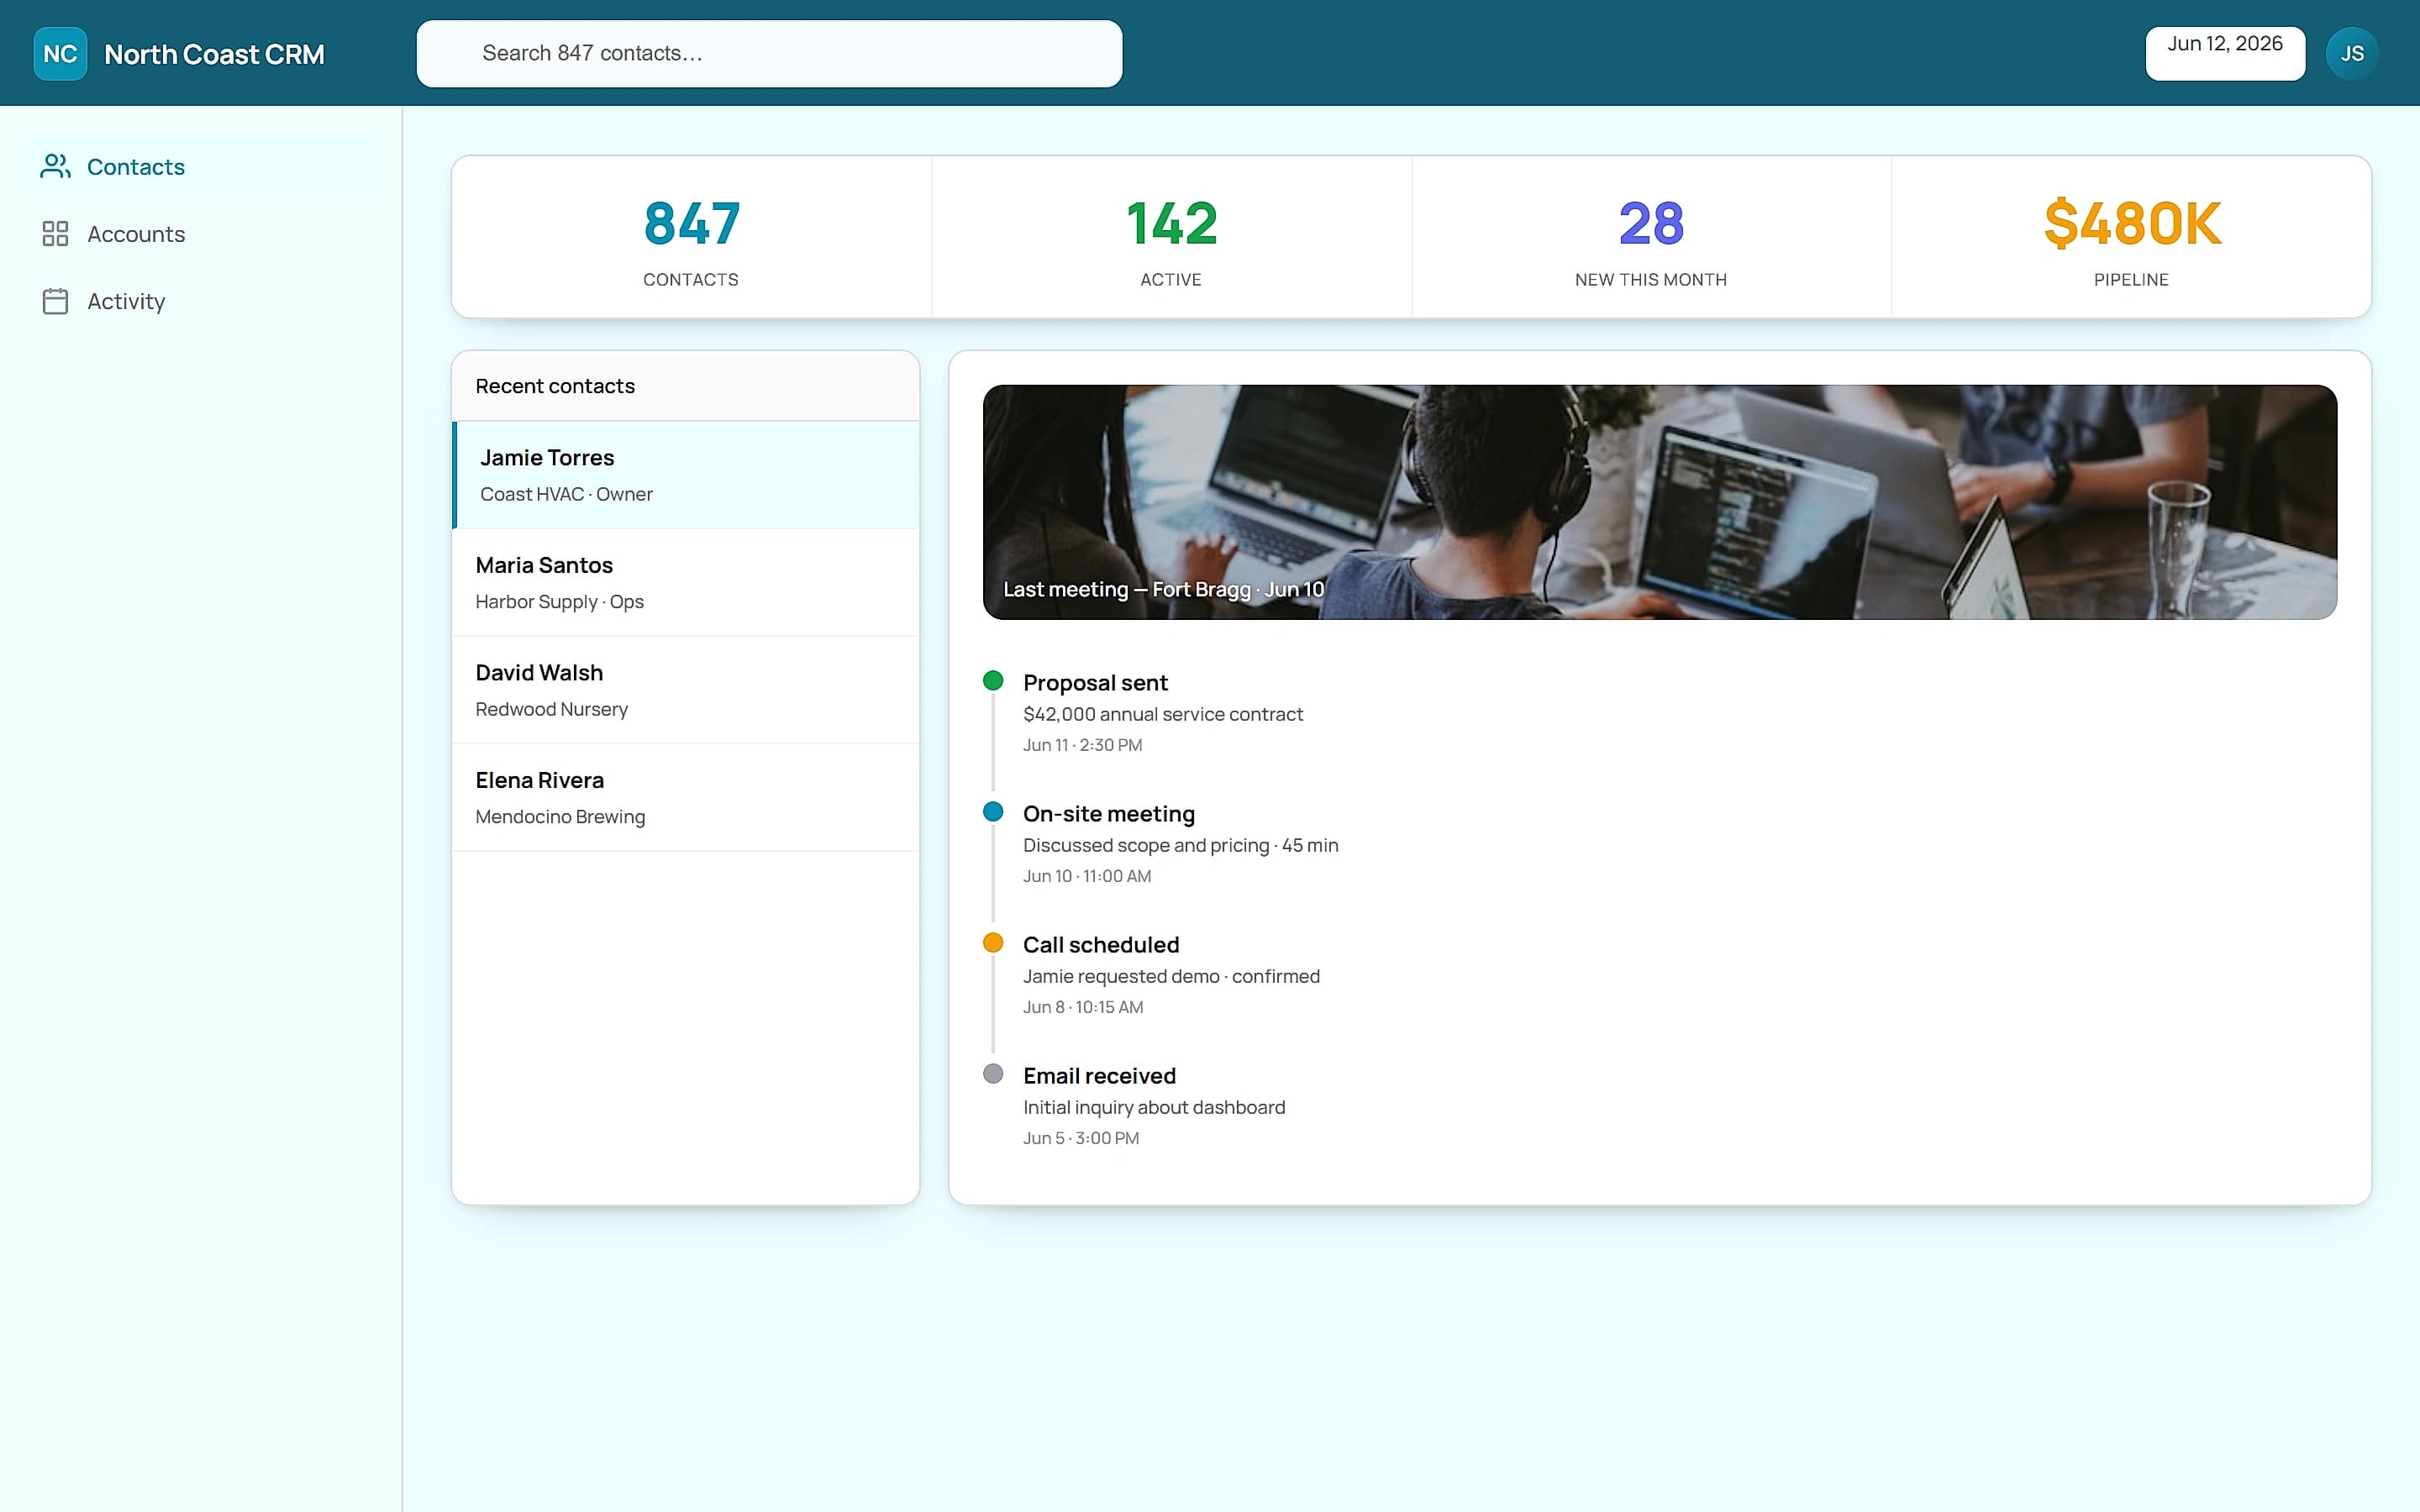Click the 142 Active stat
This screenshot has width=2420, height=1512.
(x=1171, y=237)
